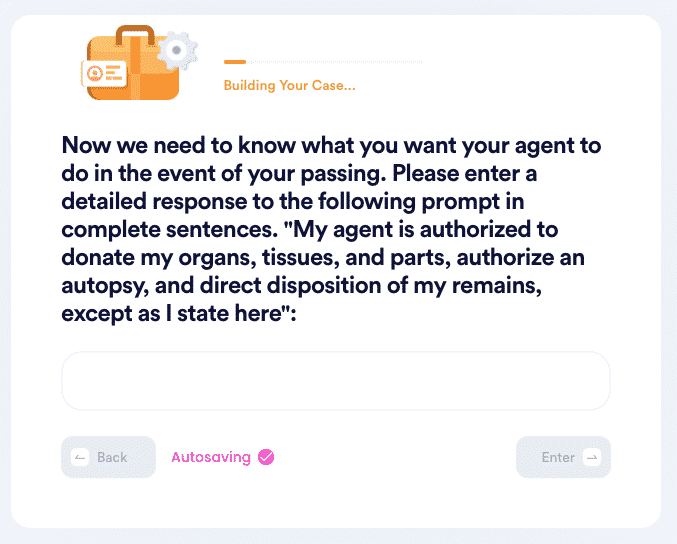Click the brown briefcase handle
The width and height of the screenshot is (677, 544).
coord(135,35)
